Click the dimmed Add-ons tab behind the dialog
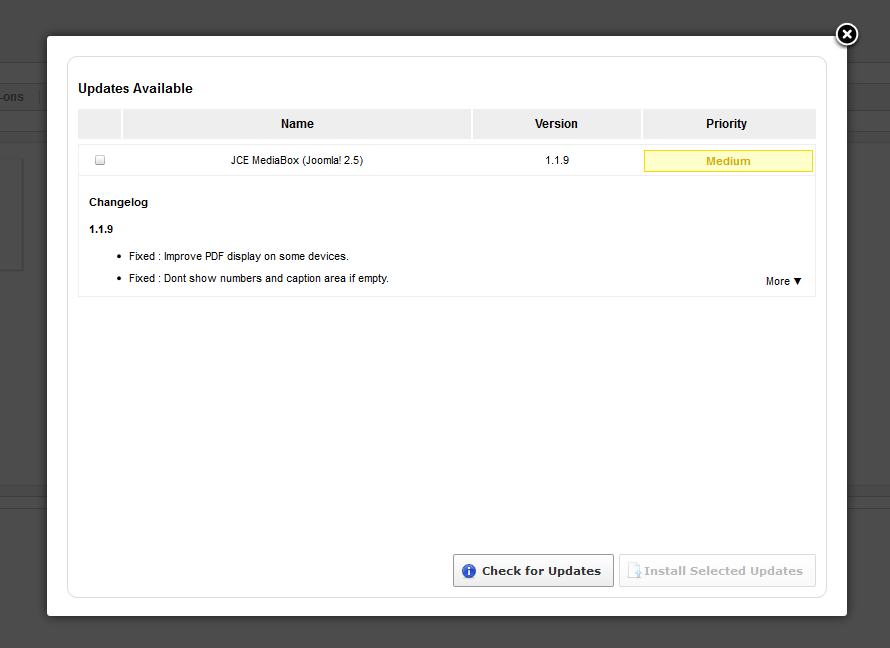This screenshot has width=890, height=648. 12,97
